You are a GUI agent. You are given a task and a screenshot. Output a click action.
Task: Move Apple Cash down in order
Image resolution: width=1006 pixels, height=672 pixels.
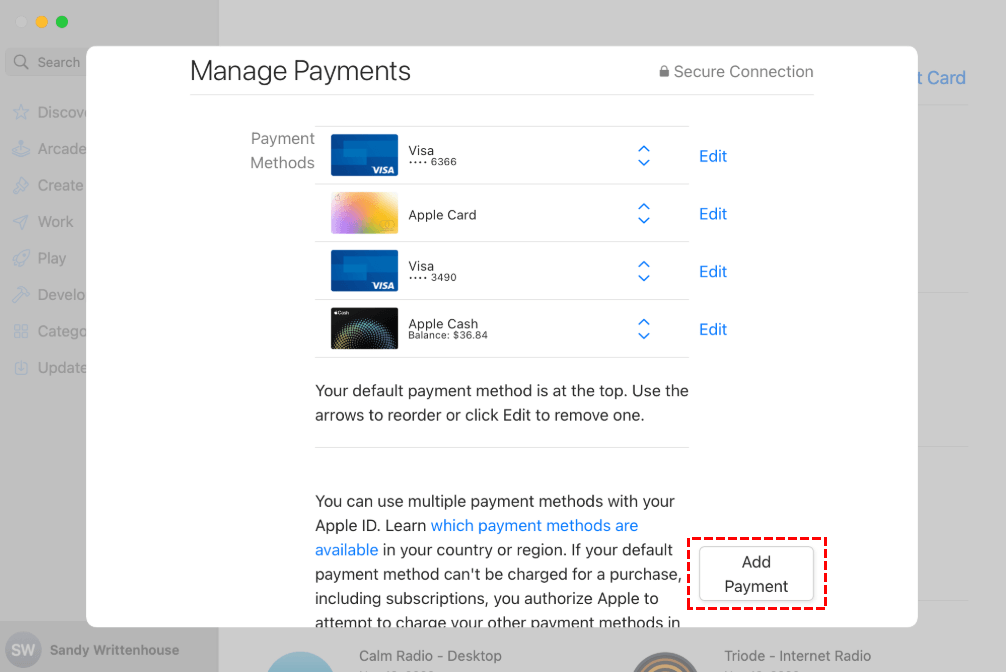(644, 336)
